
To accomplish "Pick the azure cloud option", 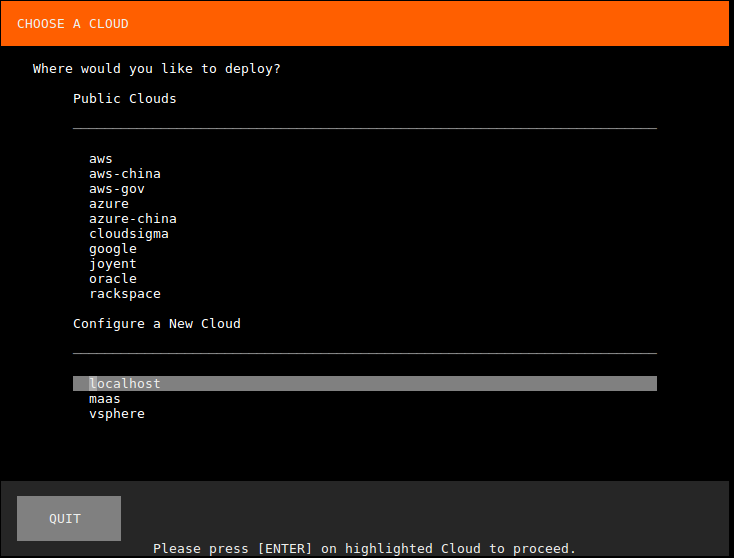I will pos(109,204).
